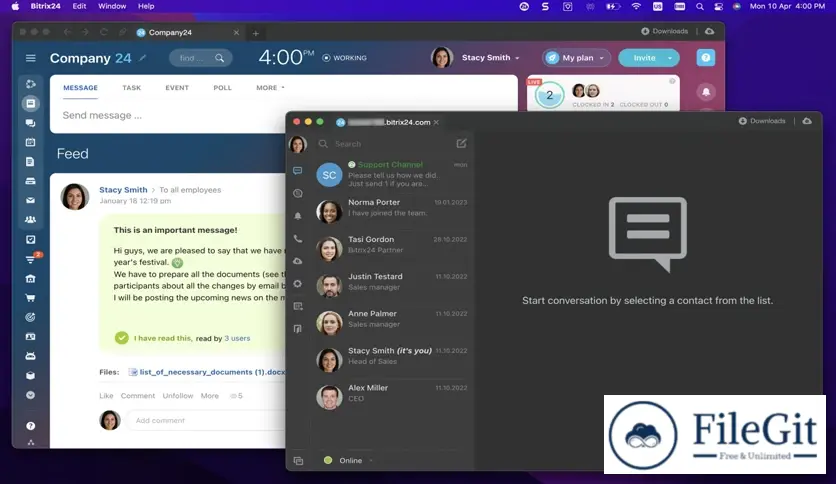
Task: Open the document icon in left sidebar
Action: 30,162
